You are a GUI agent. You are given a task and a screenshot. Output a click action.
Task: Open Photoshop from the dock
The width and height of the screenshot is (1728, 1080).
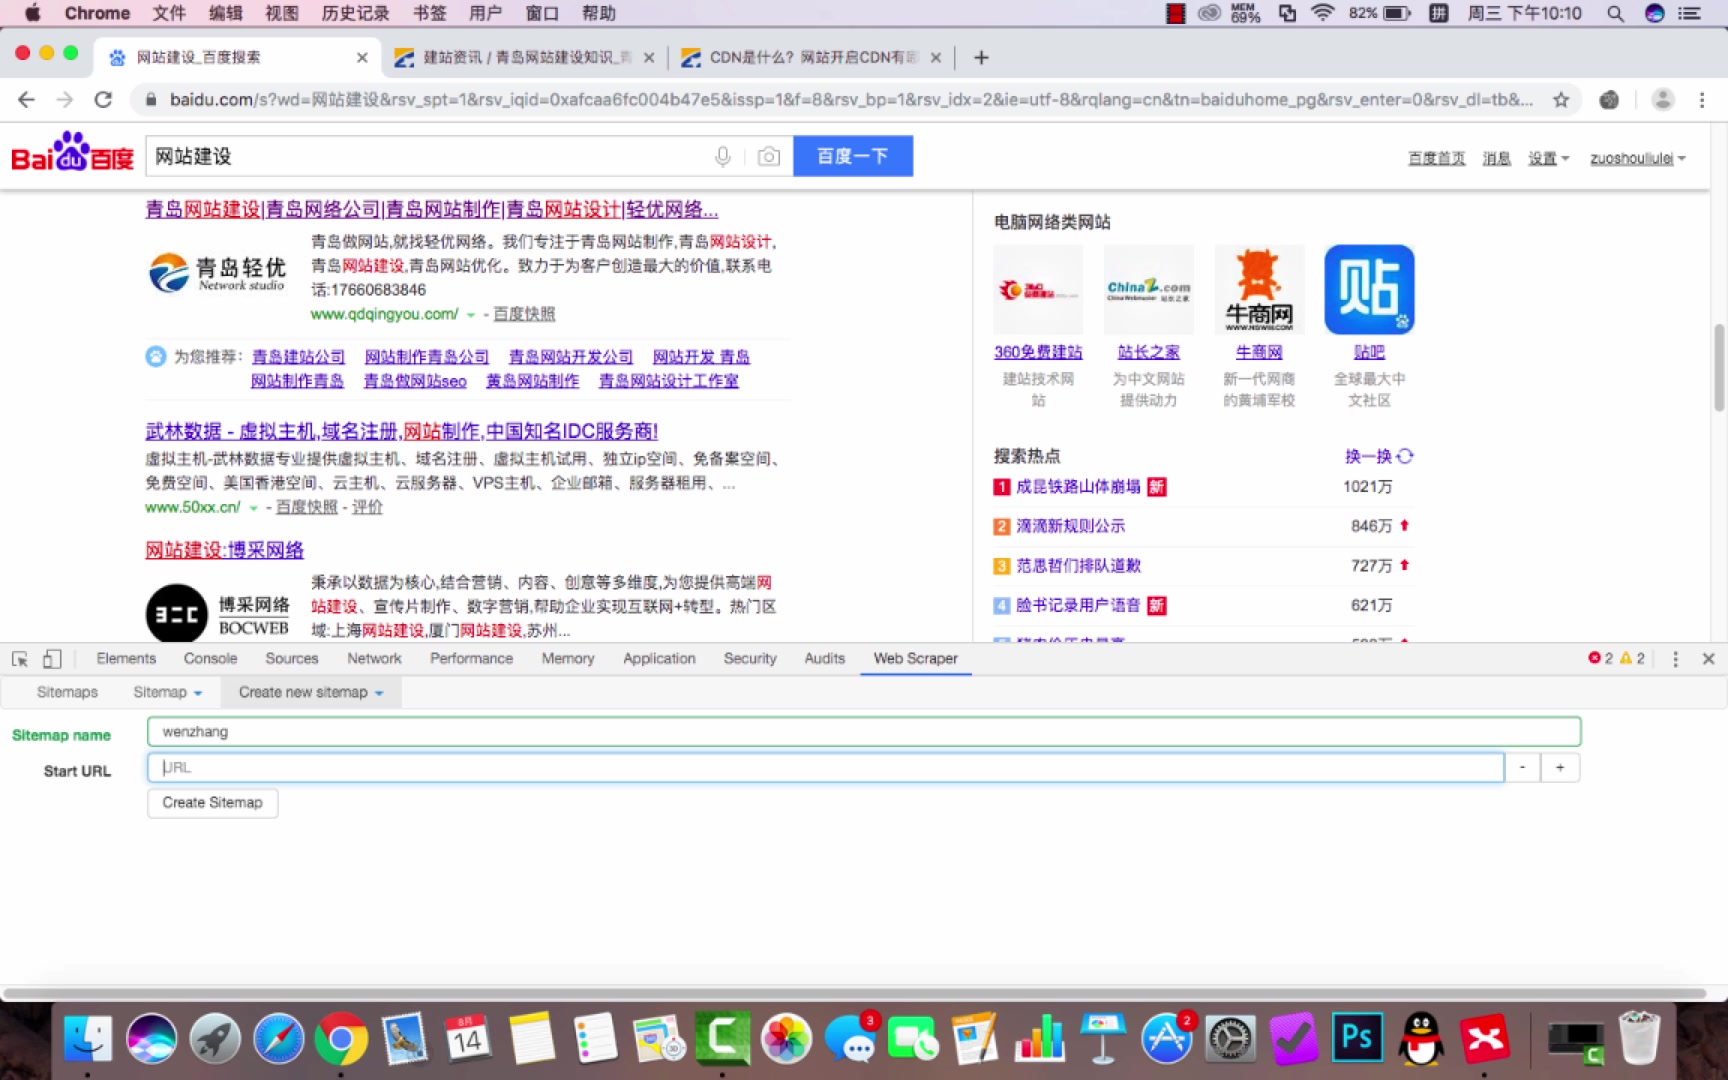pyautogui.click(x=1357, y=1038)
